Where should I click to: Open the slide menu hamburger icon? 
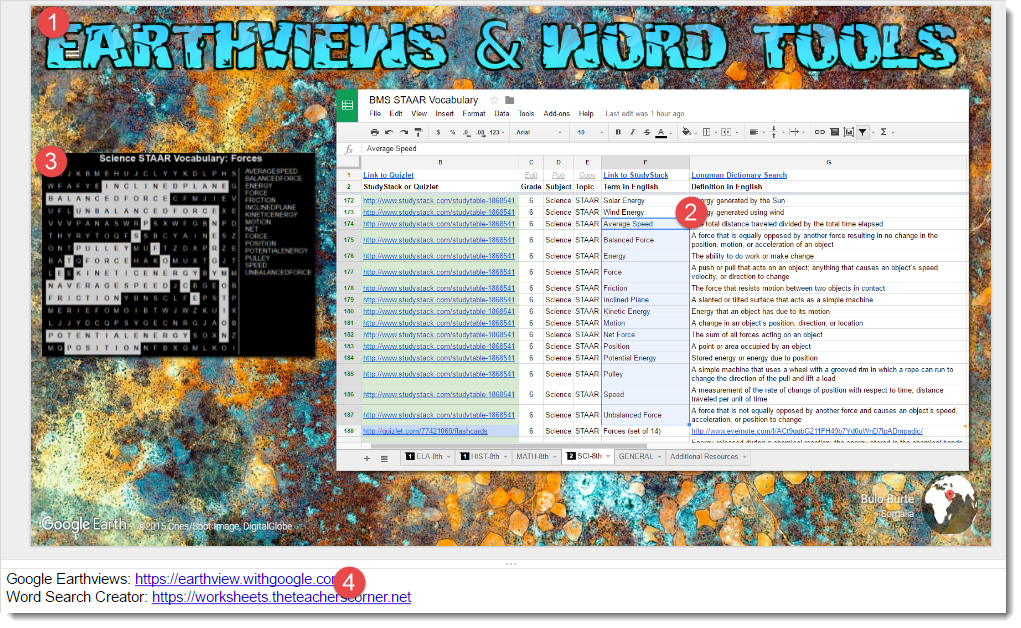tap(72, 53)
